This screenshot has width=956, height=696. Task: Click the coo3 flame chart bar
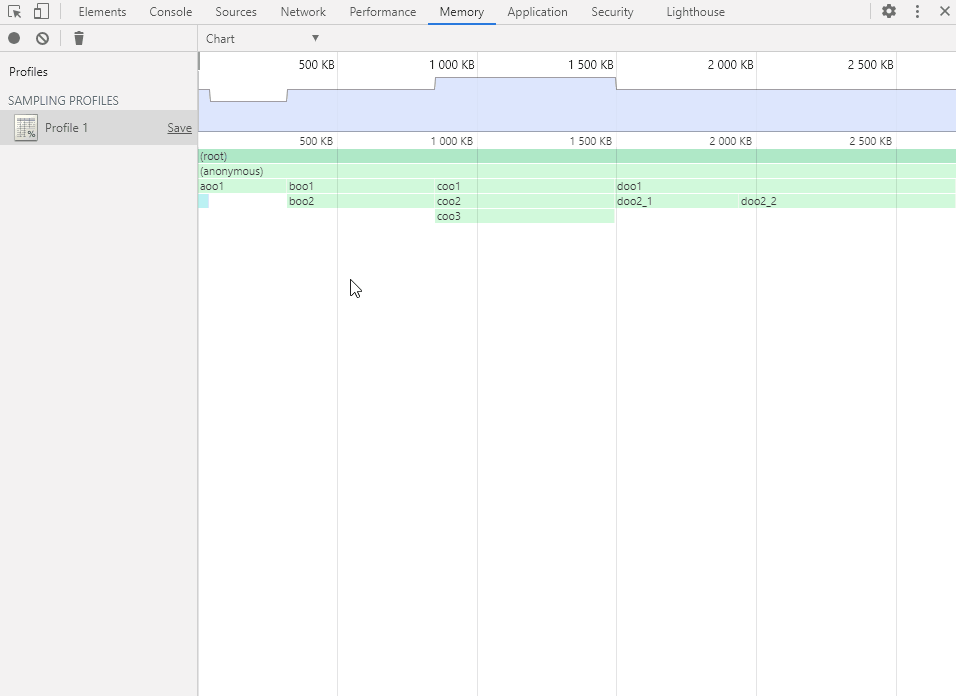tap(524, 216)
